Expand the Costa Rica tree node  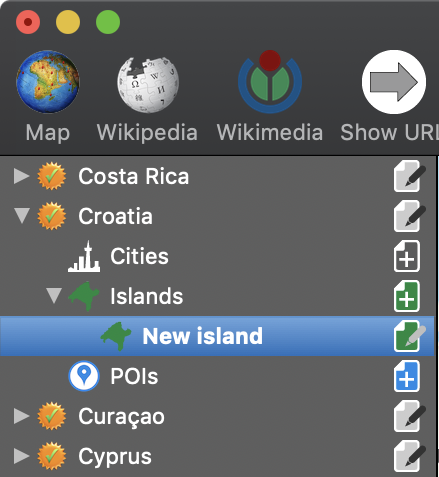pos(21,176)
